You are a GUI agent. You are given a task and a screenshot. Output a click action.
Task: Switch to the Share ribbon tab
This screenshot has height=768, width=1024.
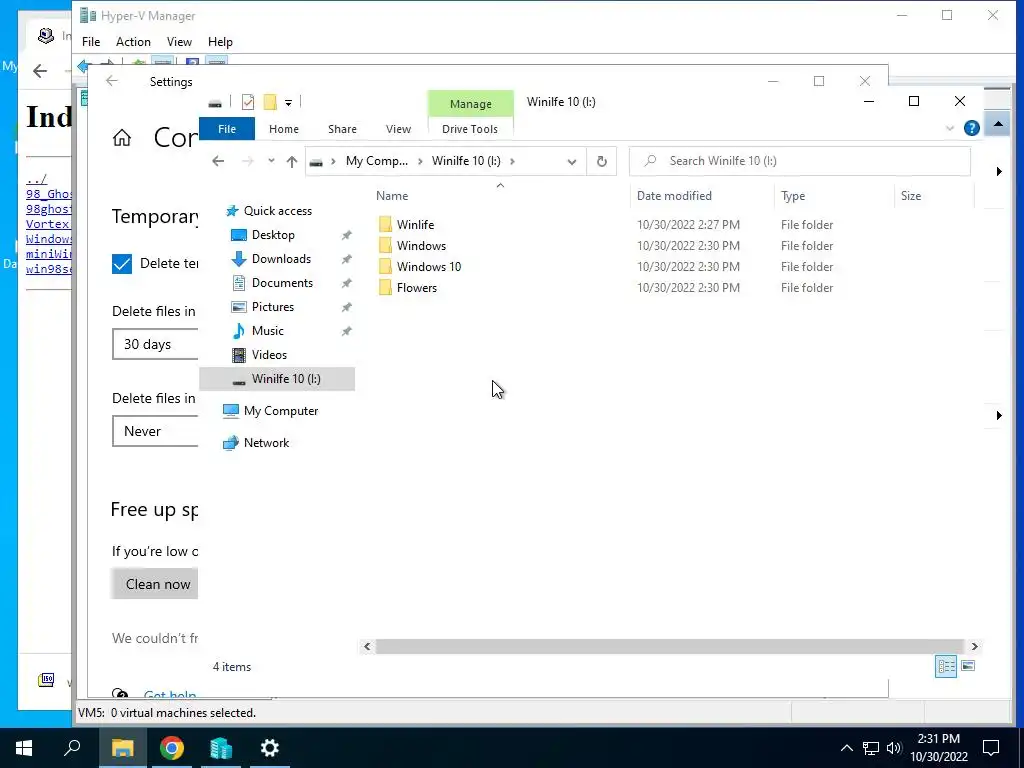[342, 129]
